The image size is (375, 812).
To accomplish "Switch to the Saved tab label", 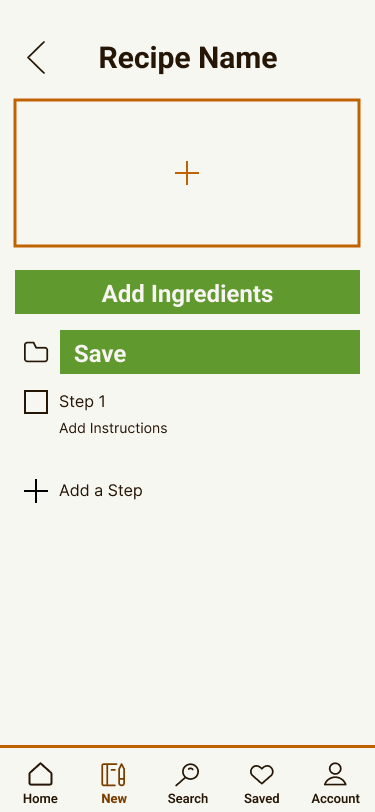I will [x=262, y=799].
